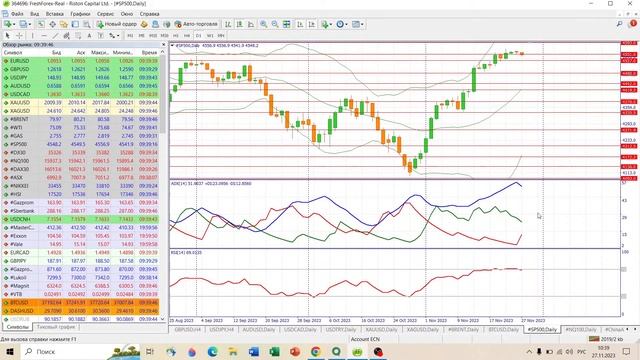Toggle the Market Watch panel icon
The width and height of the screenshot is (640, 360).
tap(41, 24)
